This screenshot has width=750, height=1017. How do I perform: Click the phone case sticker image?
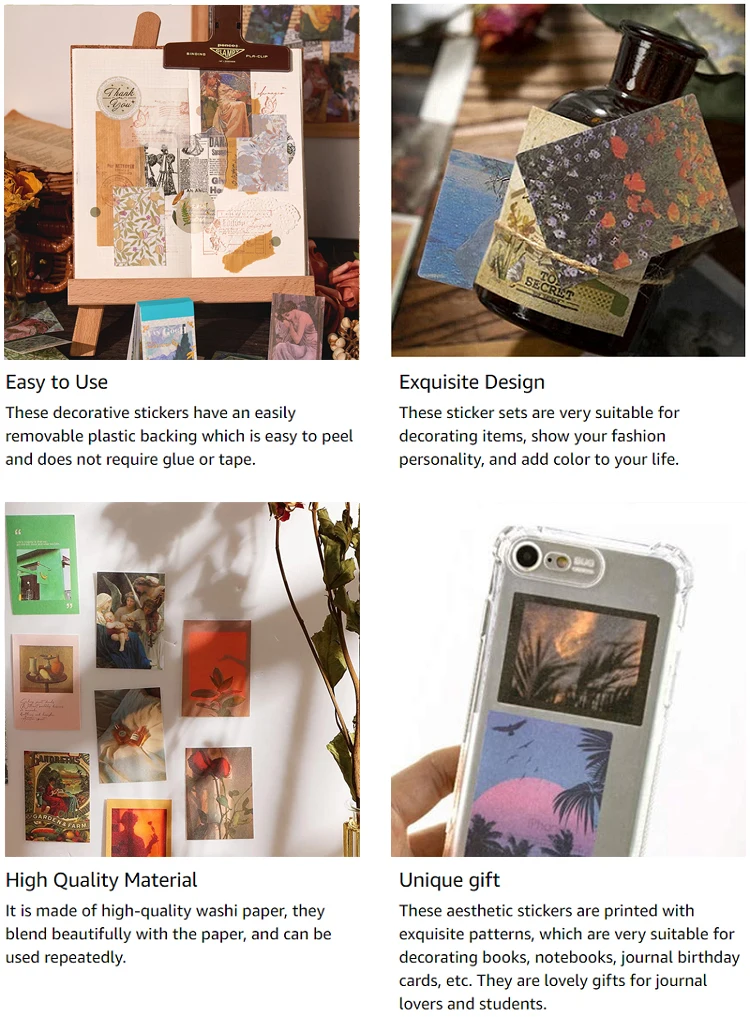pos(568,679)
